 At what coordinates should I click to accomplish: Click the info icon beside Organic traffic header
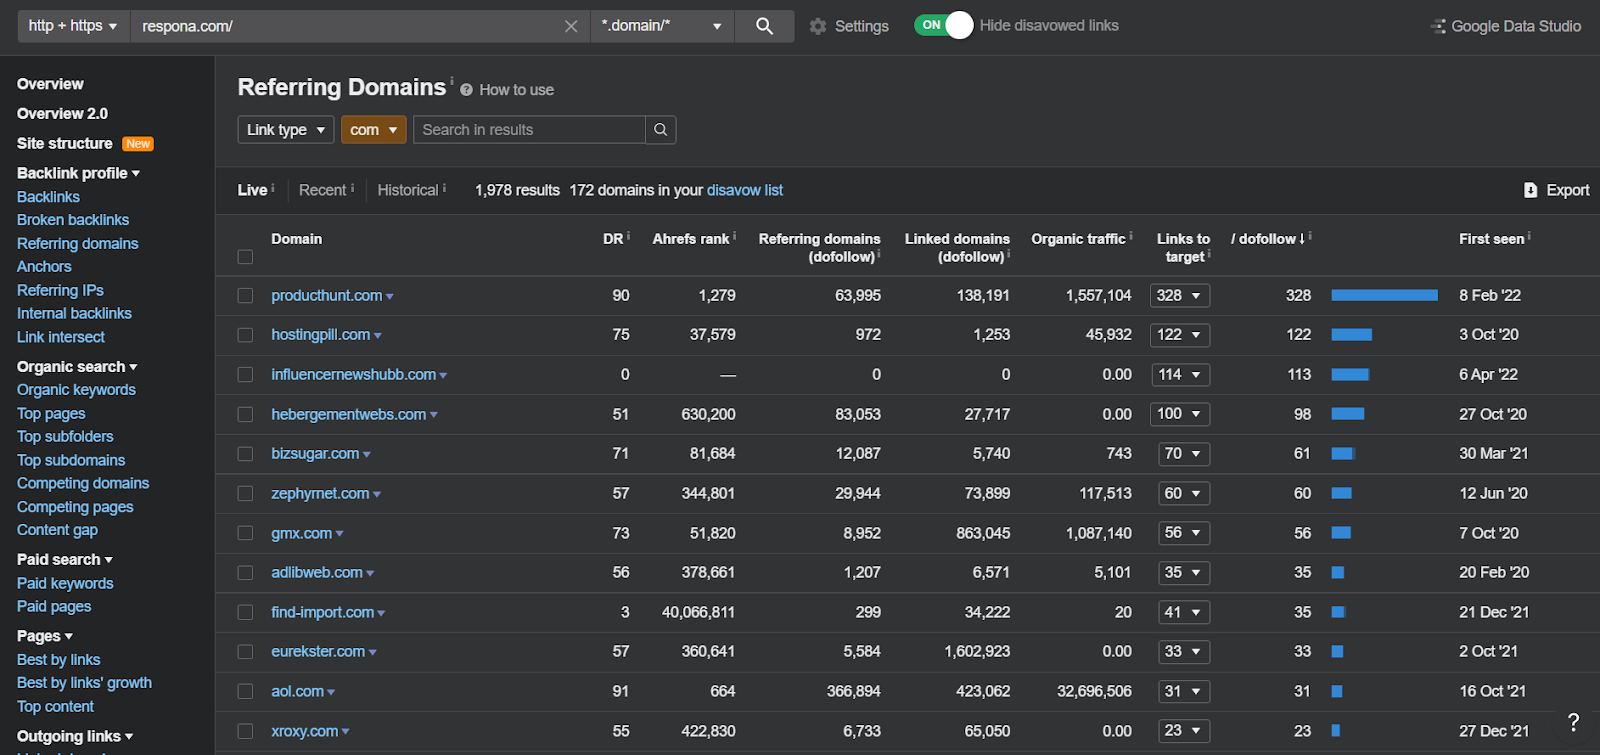pos(1131,236)
